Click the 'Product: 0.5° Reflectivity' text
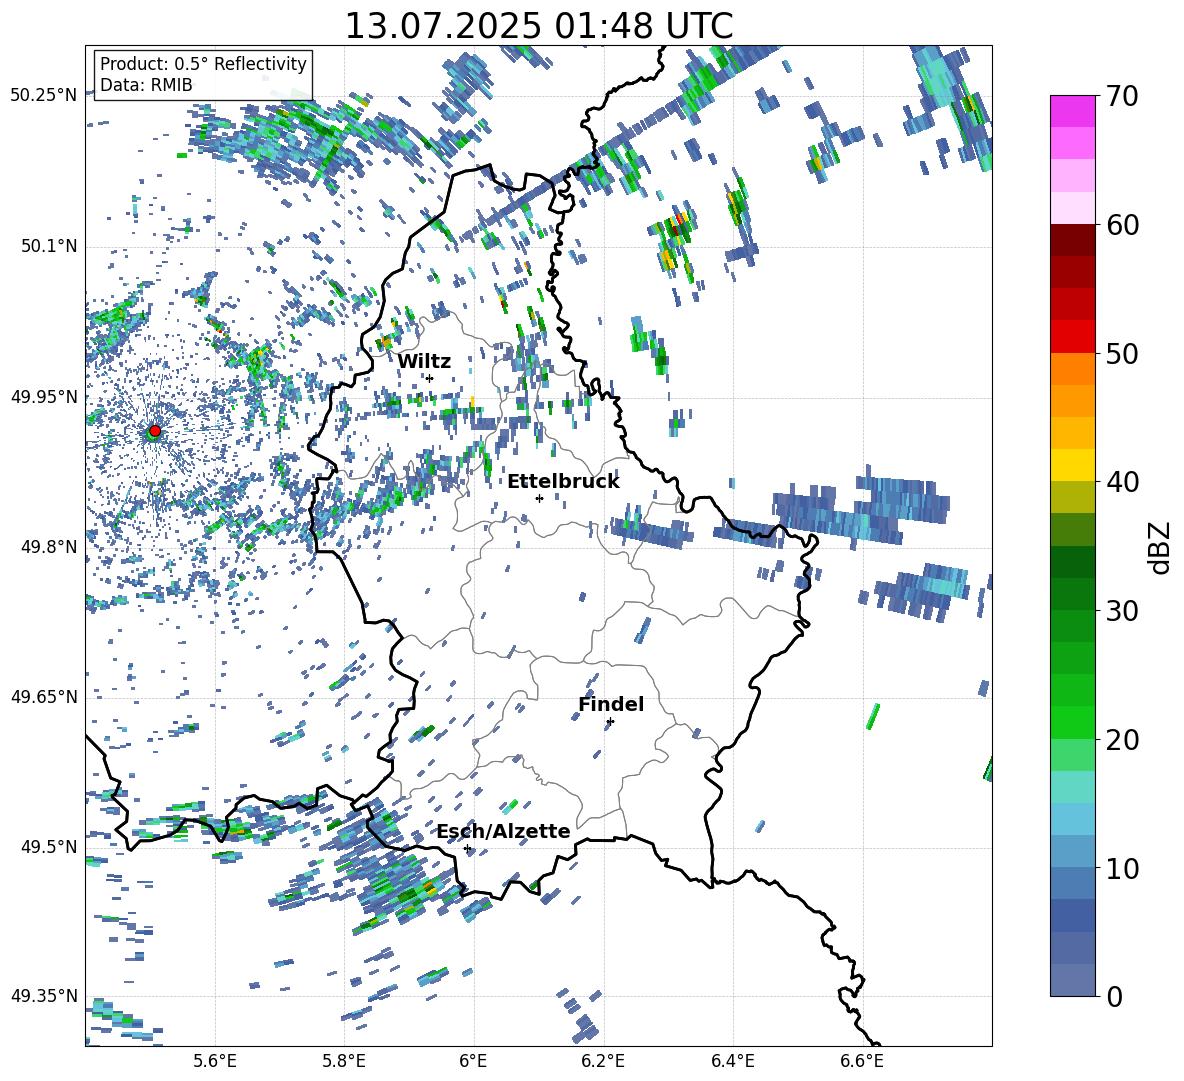 [203, 63]
